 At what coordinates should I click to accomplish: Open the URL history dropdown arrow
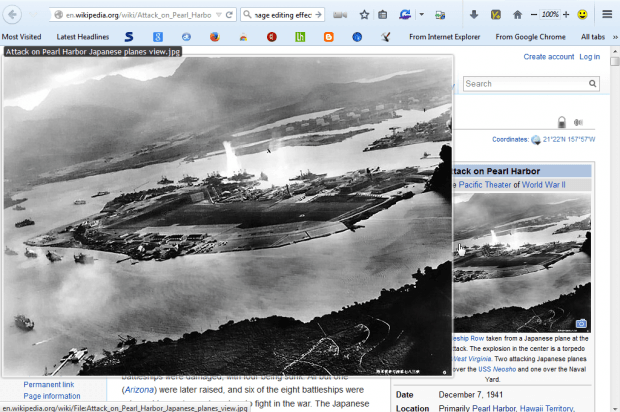point(219,15)
